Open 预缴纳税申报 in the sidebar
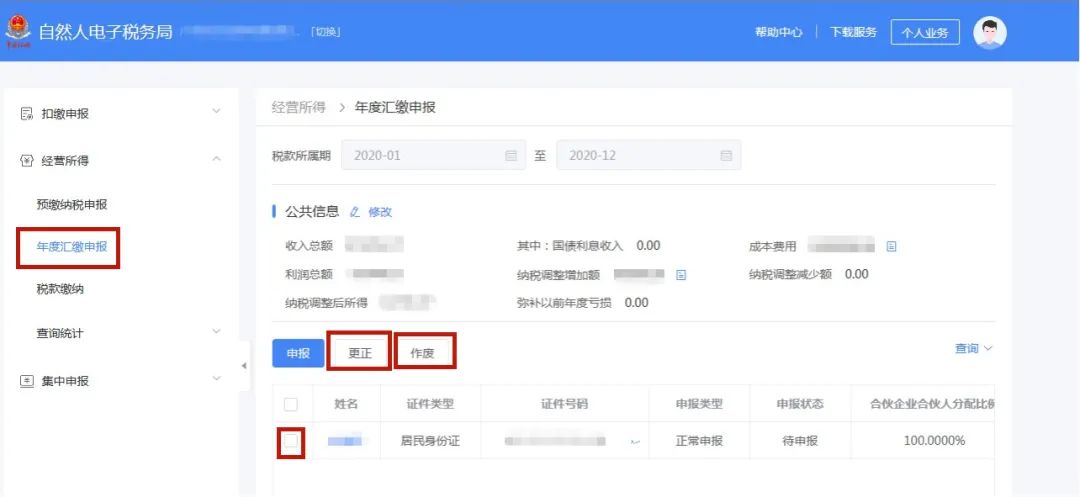Image resolution: width=1080 pixels, height=497 pixels. (72, 204)
